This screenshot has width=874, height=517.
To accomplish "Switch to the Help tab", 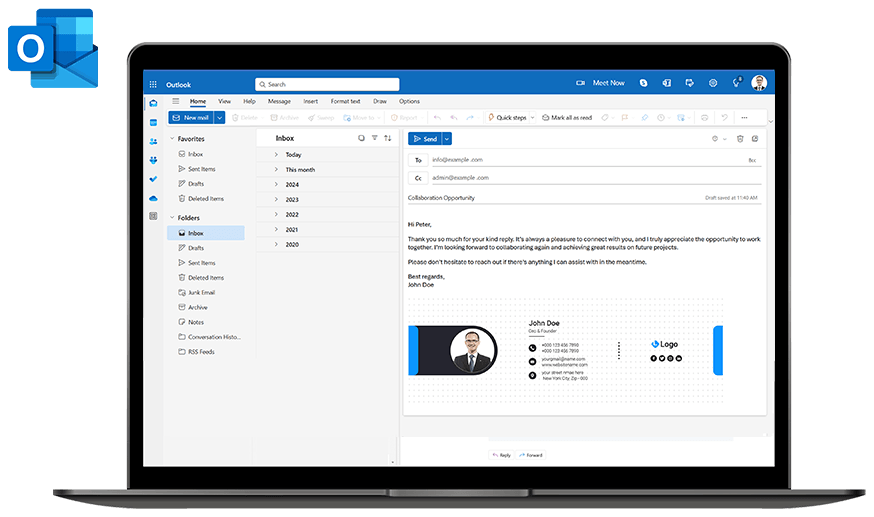I will pyautogui.click(x=249, y=101).
